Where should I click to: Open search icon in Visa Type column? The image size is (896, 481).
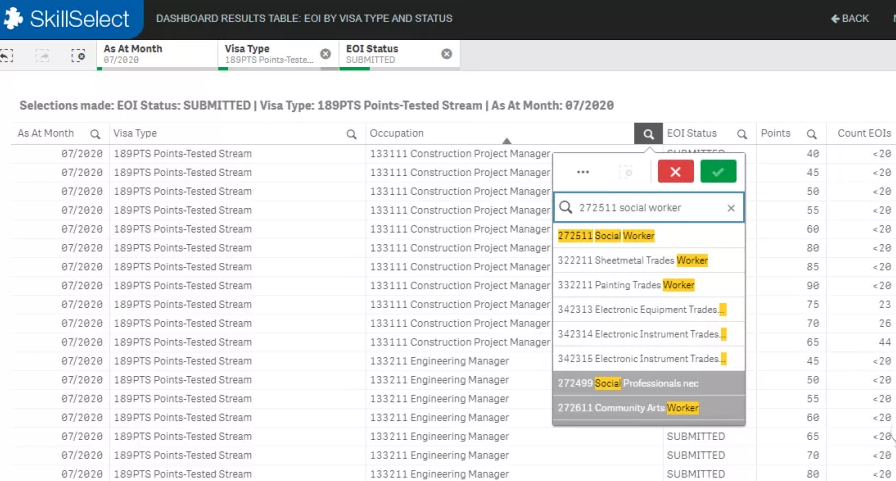[x=352, y=134]
